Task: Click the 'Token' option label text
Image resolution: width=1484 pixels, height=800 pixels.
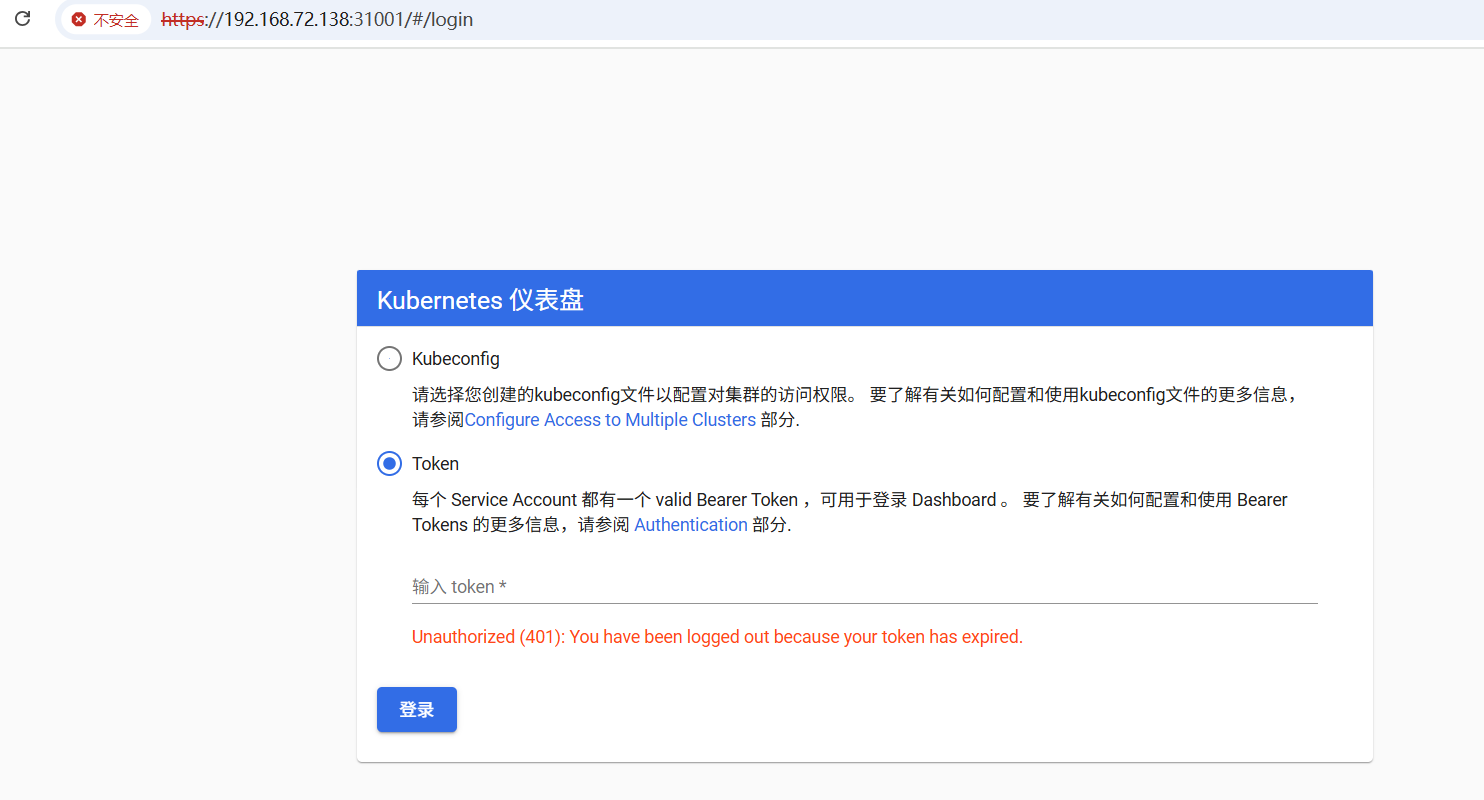Action: [x=436, y=464]
